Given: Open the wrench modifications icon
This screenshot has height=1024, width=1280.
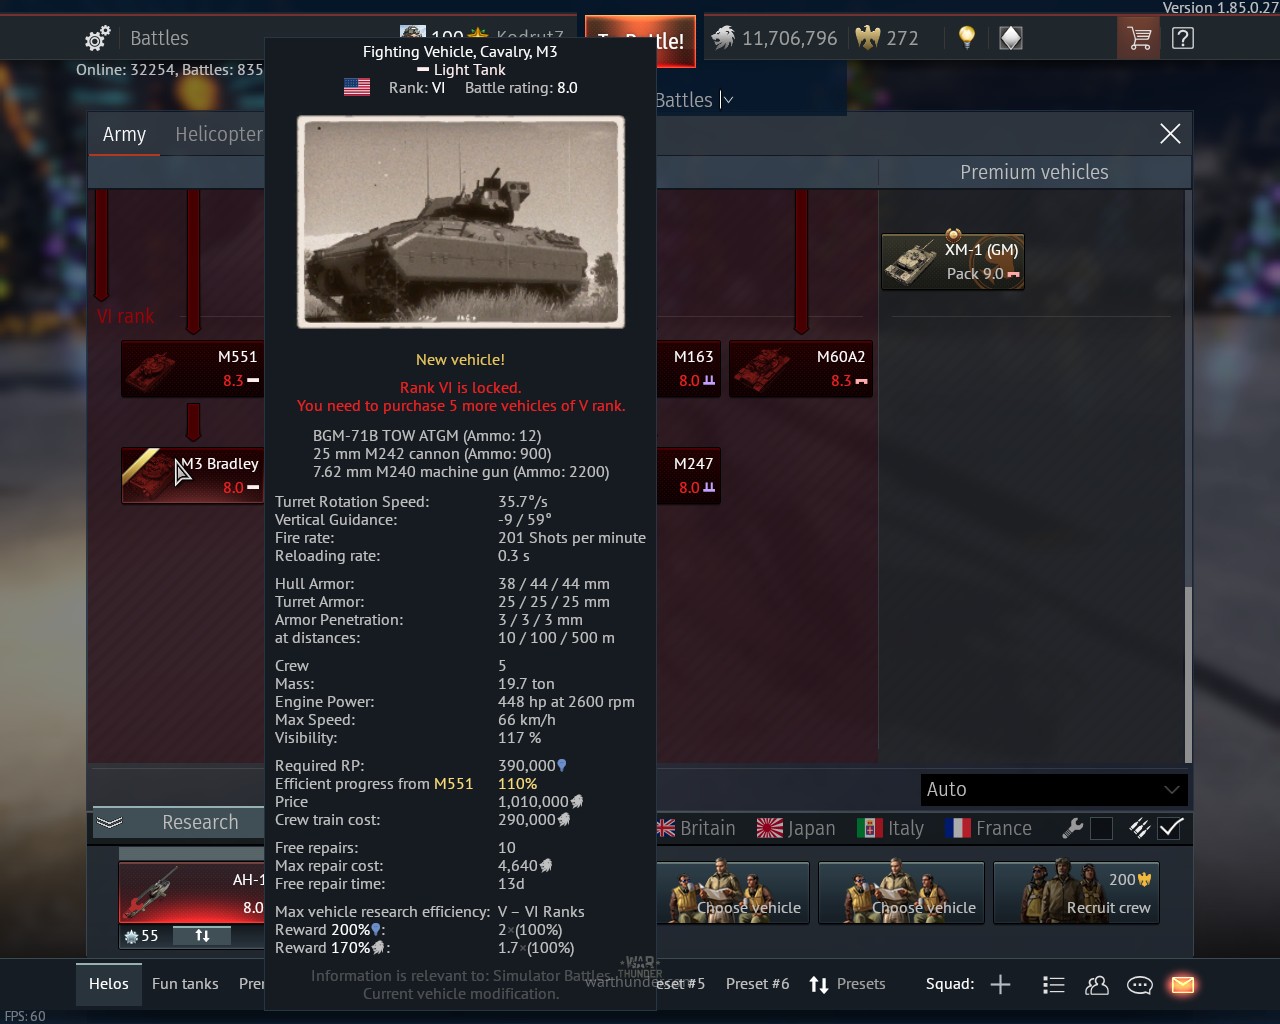Looking at the screenshot, I should (x=1072, y=828).
